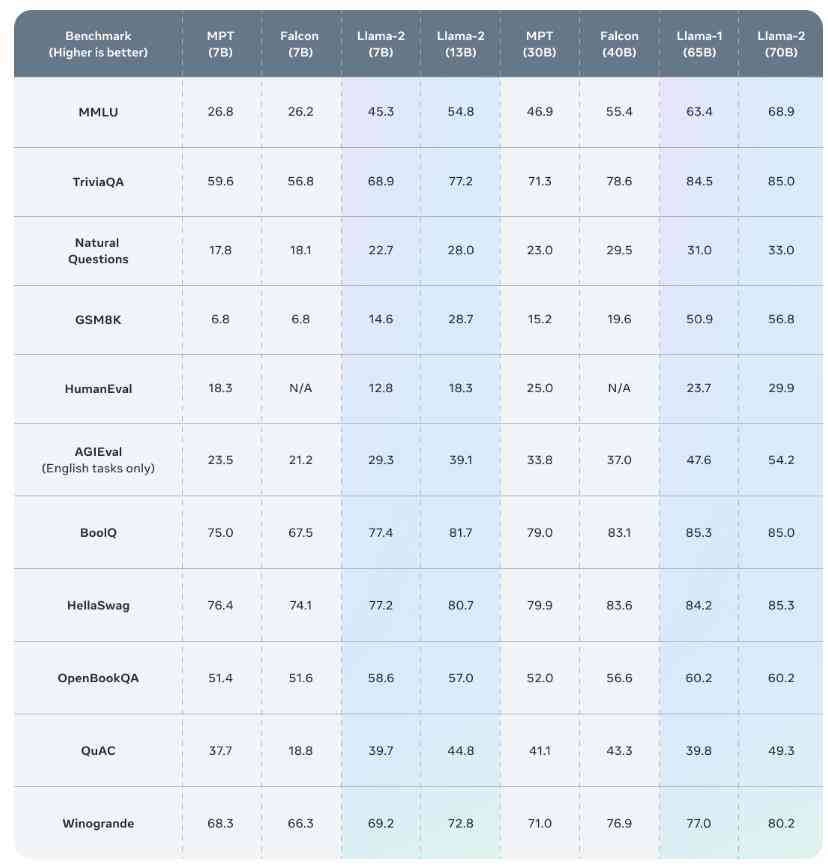Image resolution: width=828 pixels, height=867 pixels.
Task: Select the HumanEval row label
Action: coord(98,389)
